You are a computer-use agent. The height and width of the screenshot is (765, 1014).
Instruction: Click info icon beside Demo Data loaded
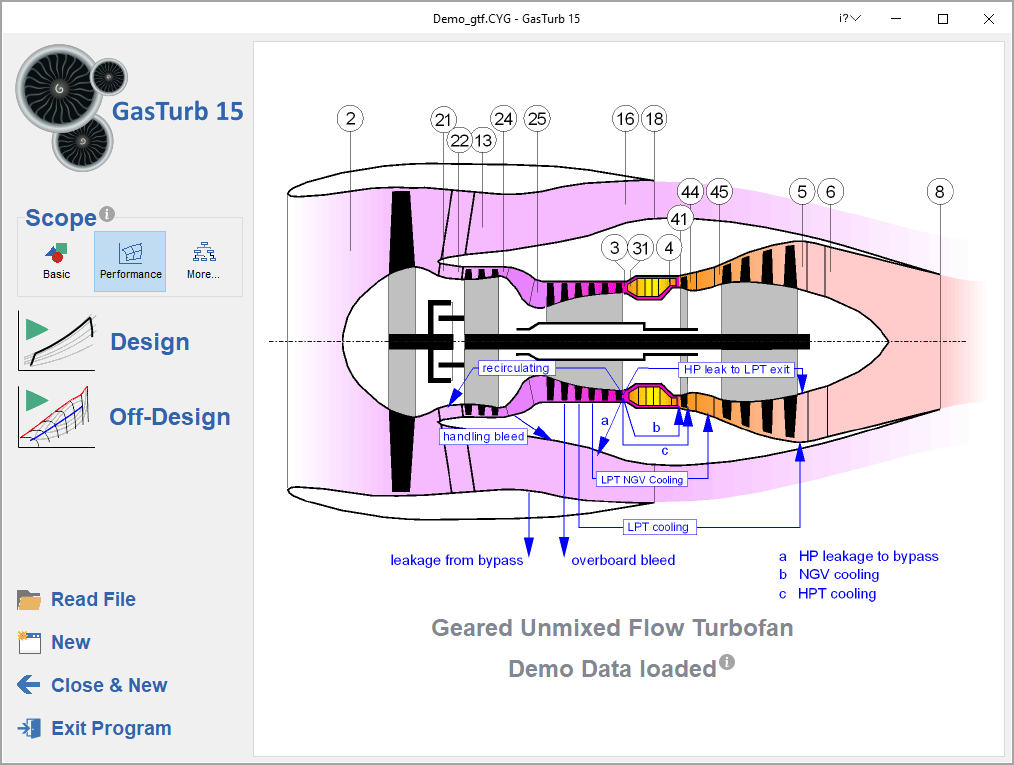727,662
